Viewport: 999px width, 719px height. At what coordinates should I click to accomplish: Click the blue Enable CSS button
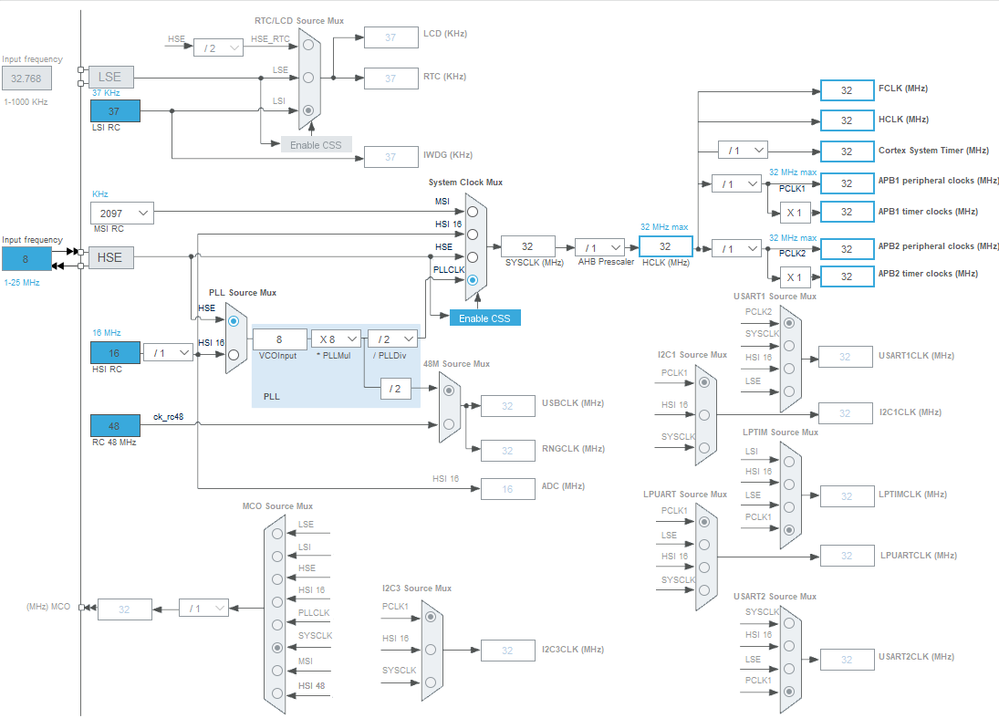click(x=485, y=318)
